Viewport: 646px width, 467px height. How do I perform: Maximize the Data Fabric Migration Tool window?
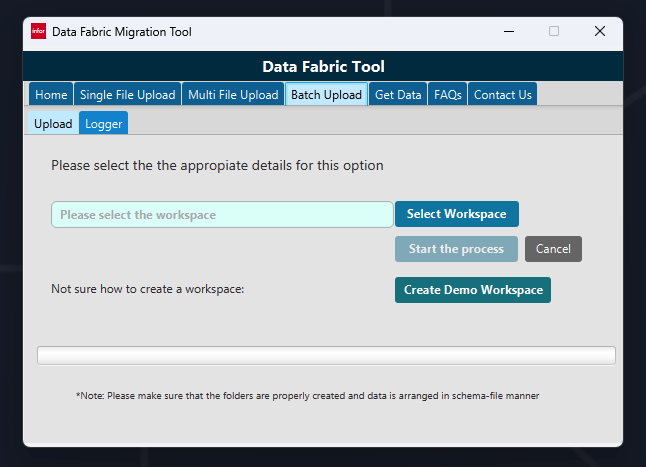554,31
